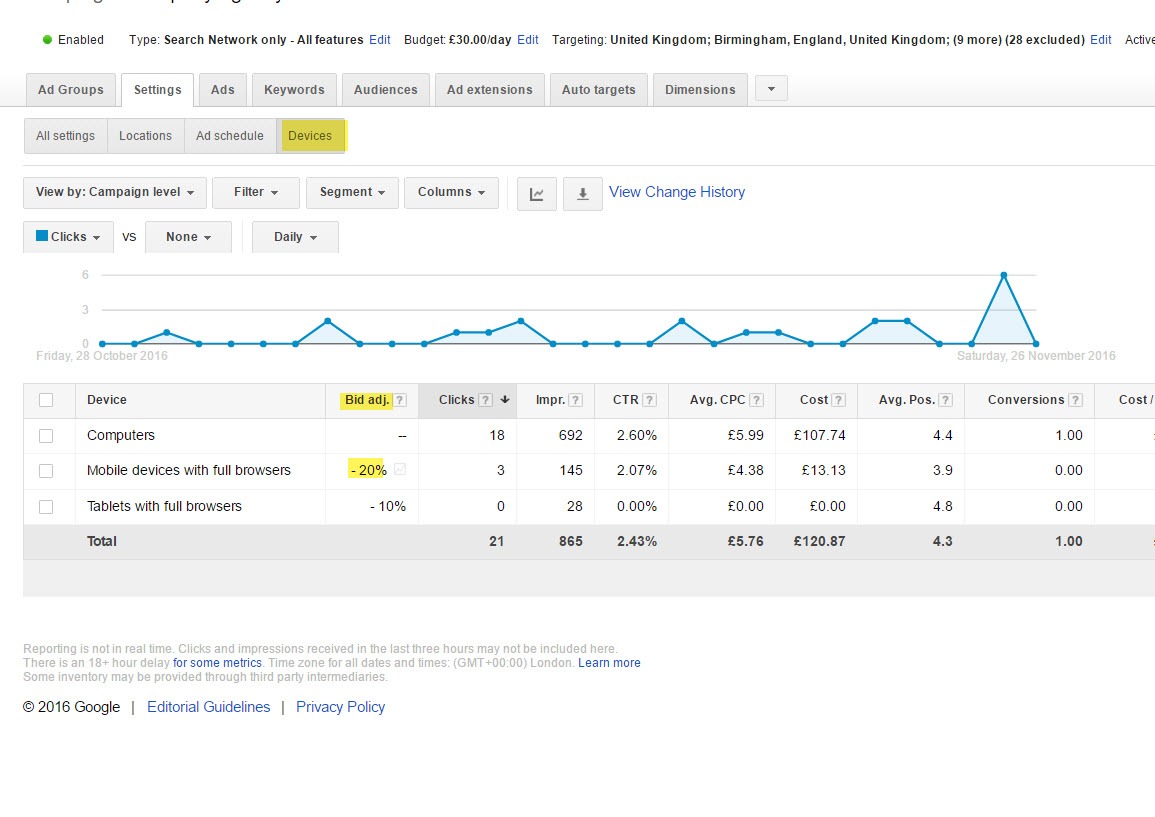This screenshot has height=817, width=1155.
Task: Click the download report icon
Action: tap(583, 194)
